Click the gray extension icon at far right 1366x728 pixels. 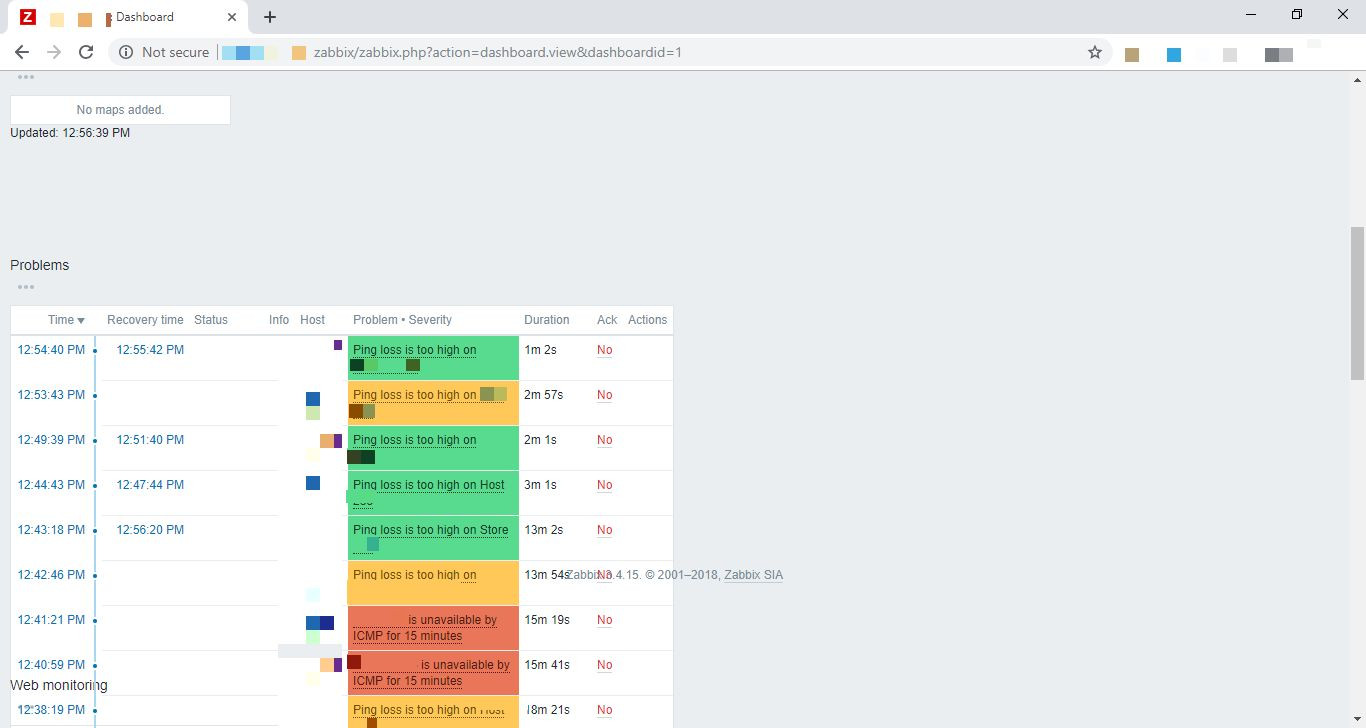(x=1277, y=55)
